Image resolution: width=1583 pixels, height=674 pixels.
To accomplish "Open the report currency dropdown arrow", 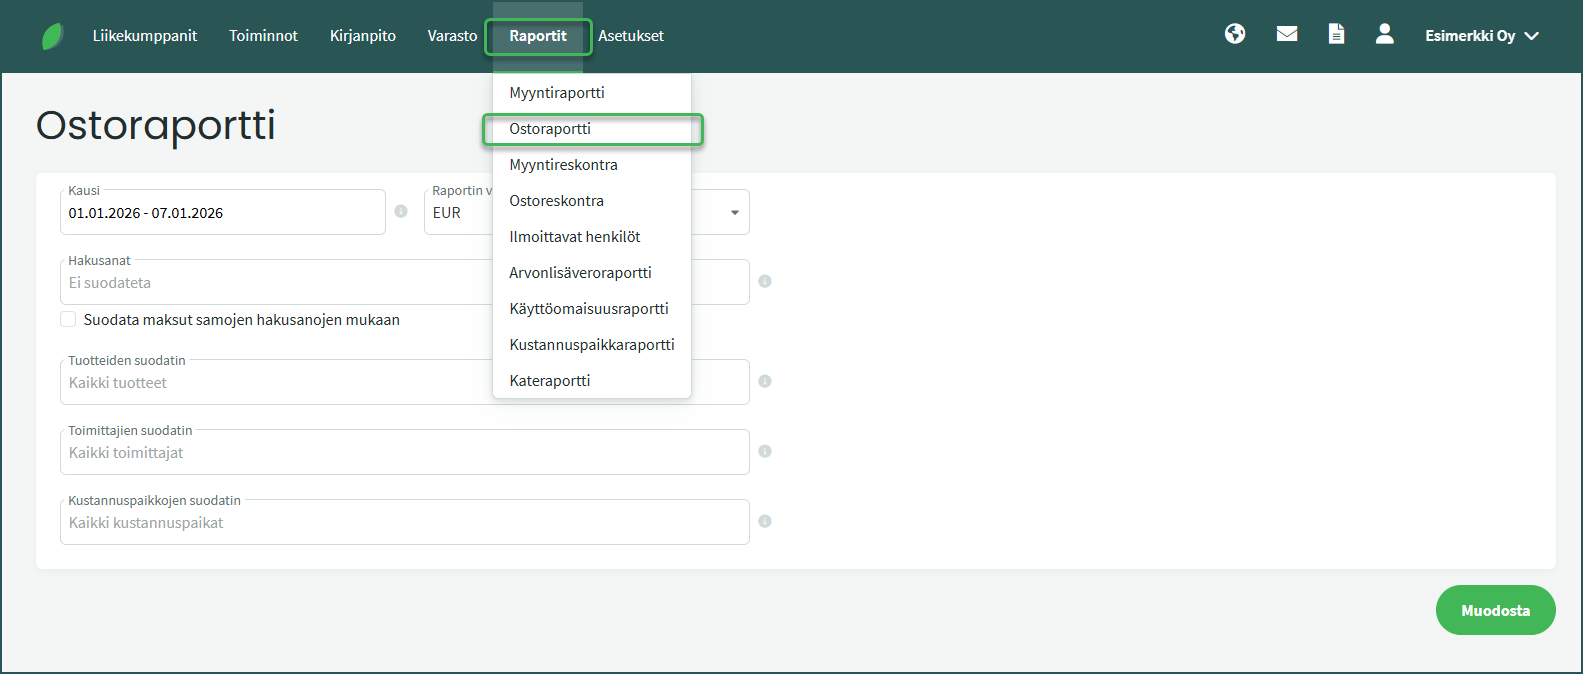I will click(x=735, y=213).
